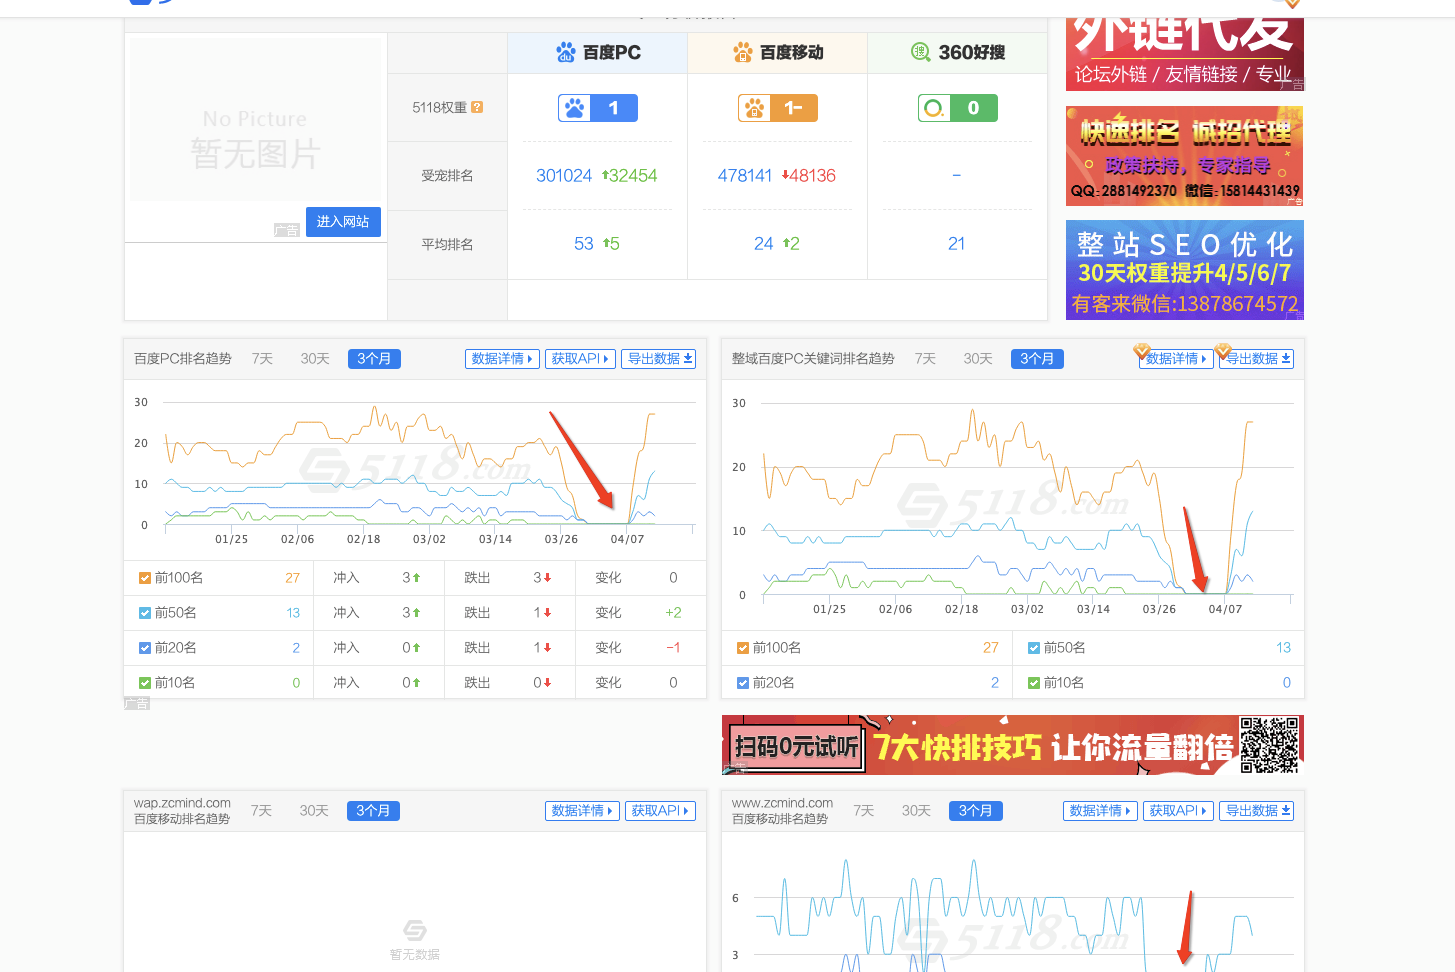This screenshot has height=972, width=1455.
Task: Toggle the 前20名 checkbox in 整域百度PC关键词 panel
Action: [743, 683]
